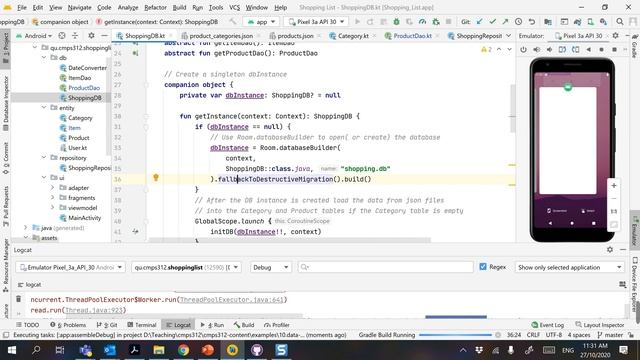Open the Terminal tool window
Screen dimensions: 640x360
pyautogui.click(x=142, y=325)
